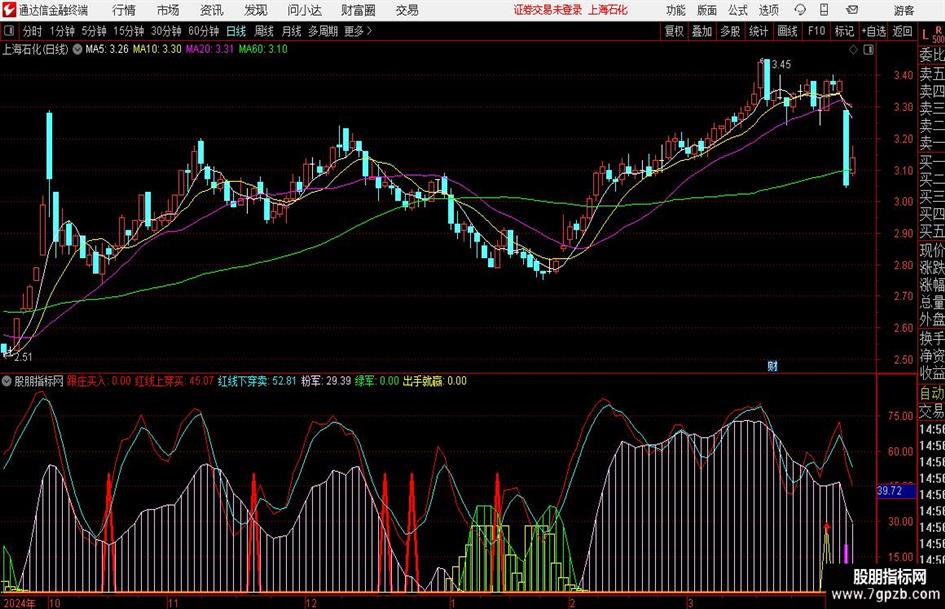Screen dimensions: 945x609
Task: Click the 跟庄买入 indicator label
Action: coord(86,381)
